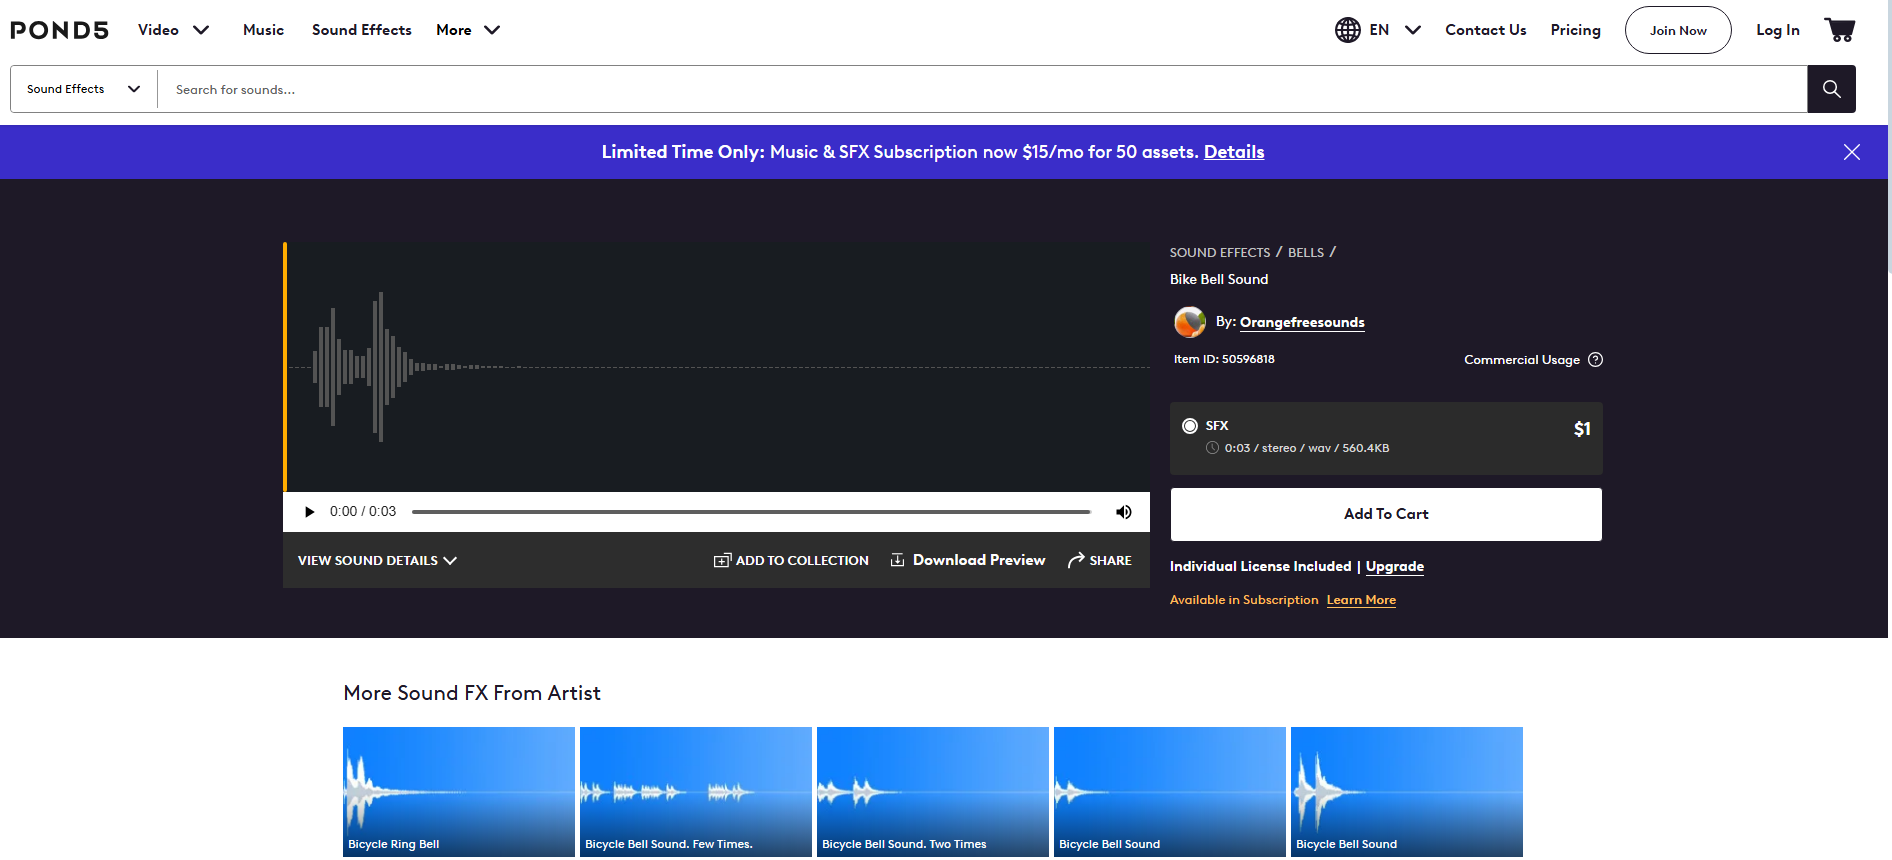Open the Bicycle Ring Bell thumbnail
1892x860 pixels.
tap(459, 792)
